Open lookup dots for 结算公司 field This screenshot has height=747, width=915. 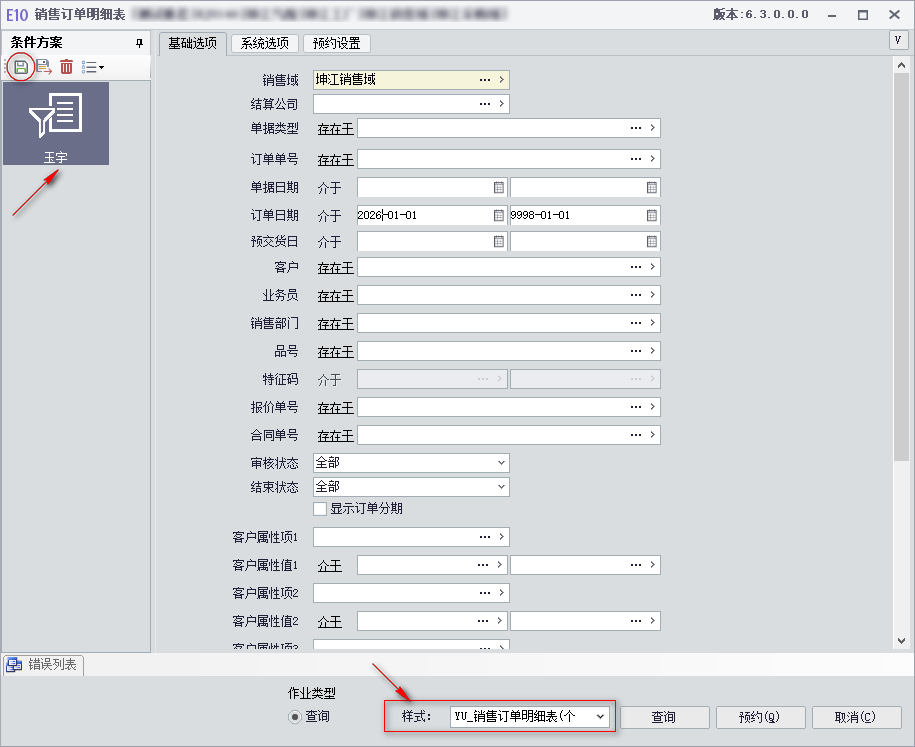[x=485, y=104]
